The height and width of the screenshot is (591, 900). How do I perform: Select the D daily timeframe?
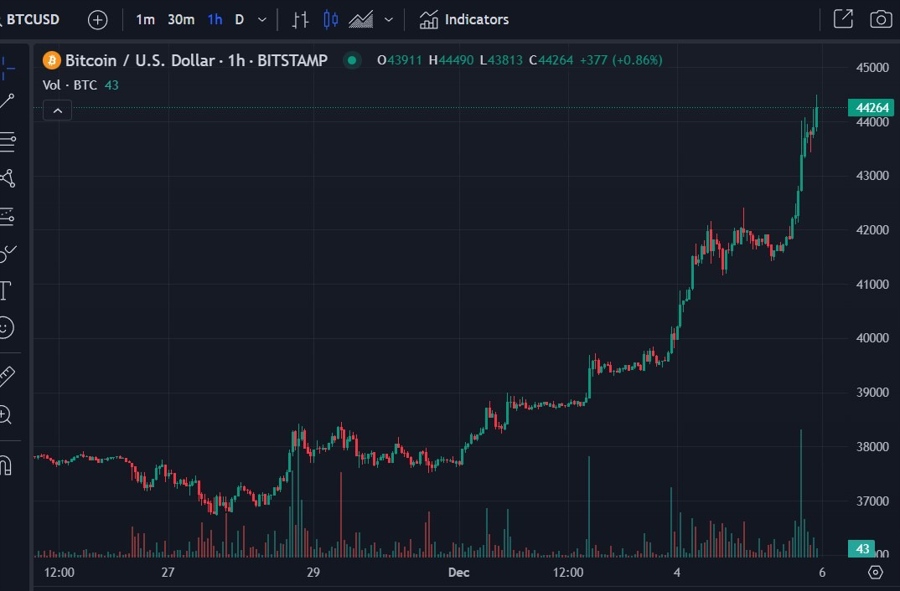239,20
